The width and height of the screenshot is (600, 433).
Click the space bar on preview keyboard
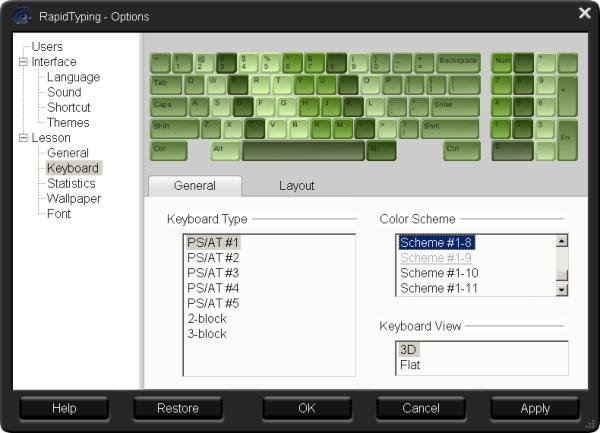[303, 151]
